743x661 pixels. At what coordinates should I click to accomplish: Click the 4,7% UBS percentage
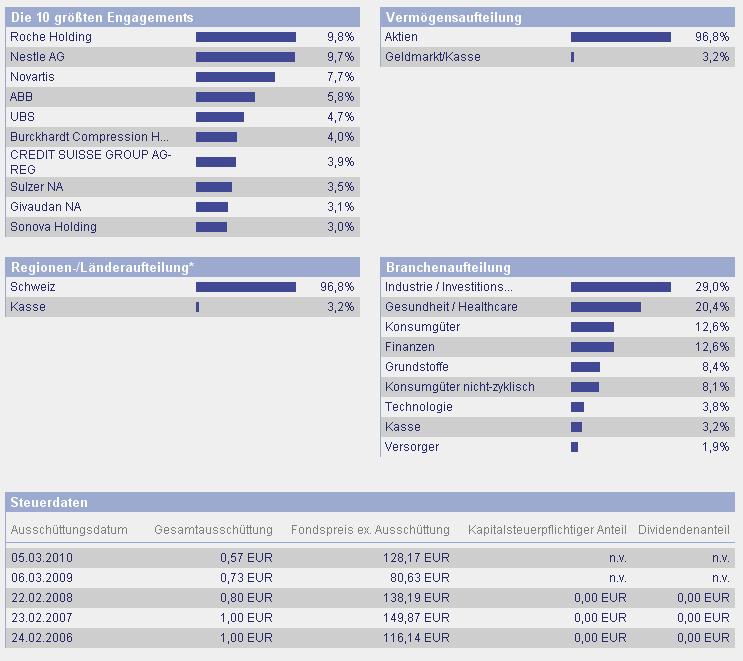tap(340, 117)
